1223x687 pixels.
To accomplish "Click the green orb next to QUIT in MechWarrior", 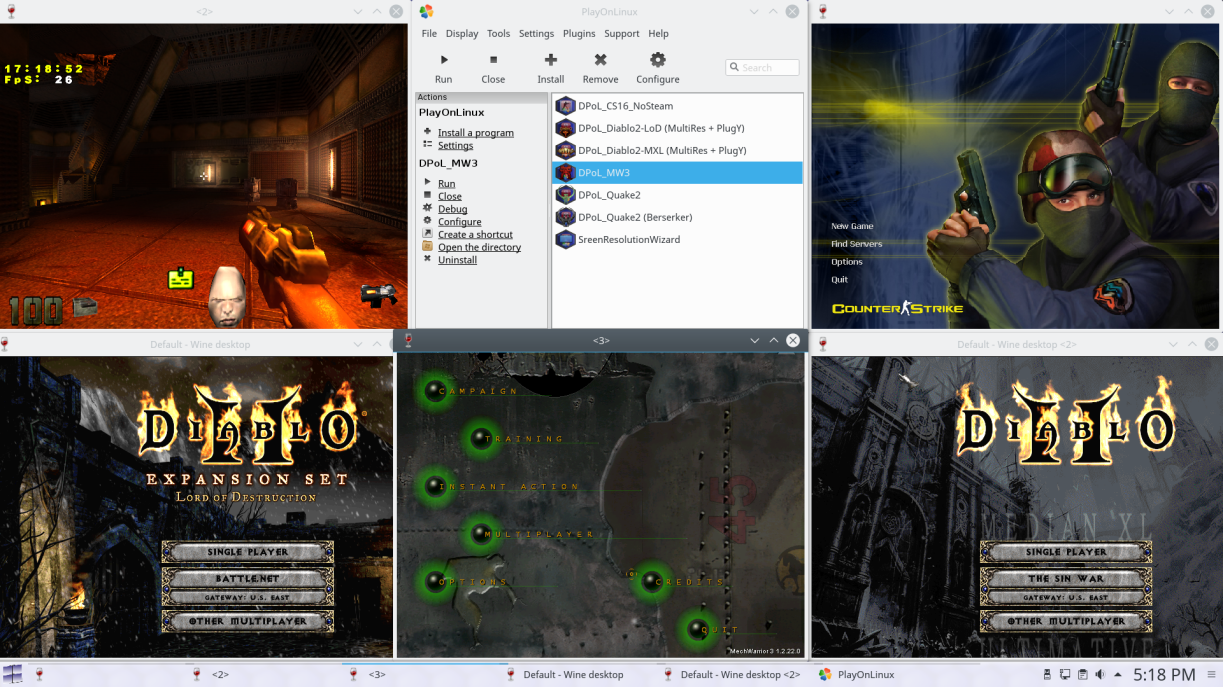I will click(x=697, y=630).
